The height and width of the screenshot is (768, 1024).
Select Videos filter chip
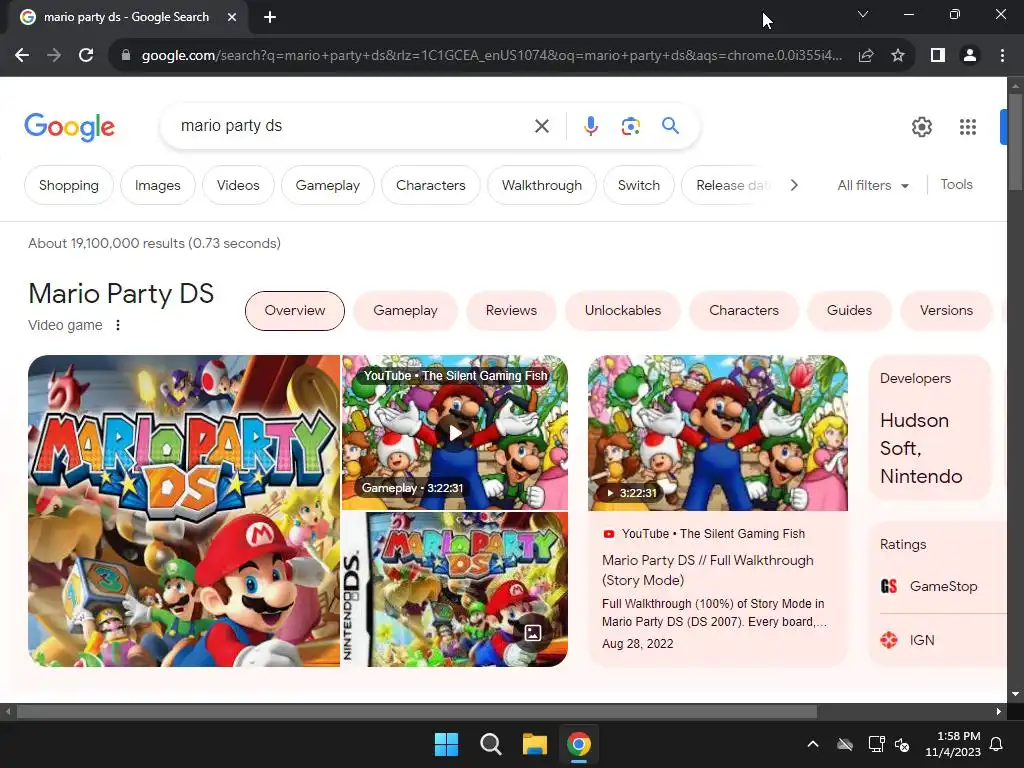click(238, 185)
